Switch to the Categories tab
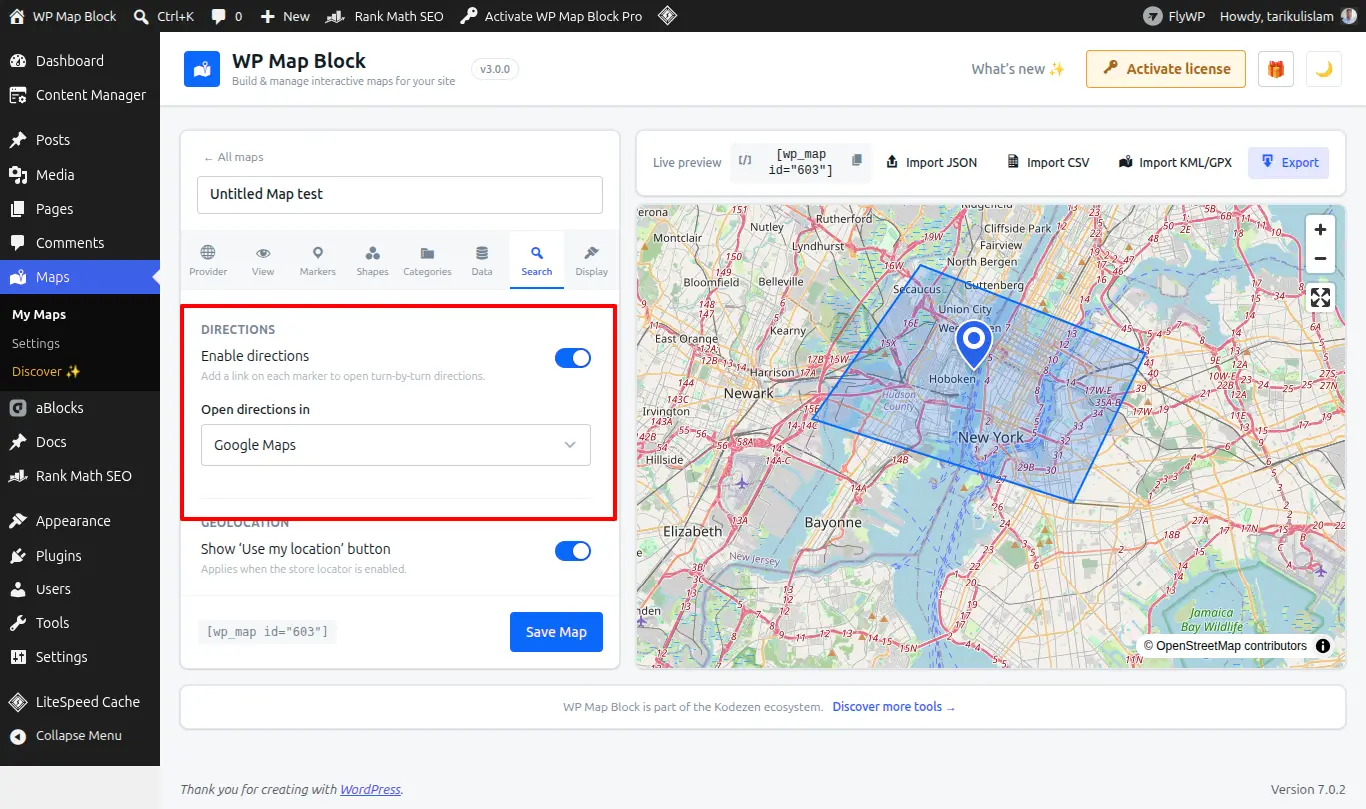This screenshot has height=809, width=1366. pyautogui.click(x=427, y=261)
